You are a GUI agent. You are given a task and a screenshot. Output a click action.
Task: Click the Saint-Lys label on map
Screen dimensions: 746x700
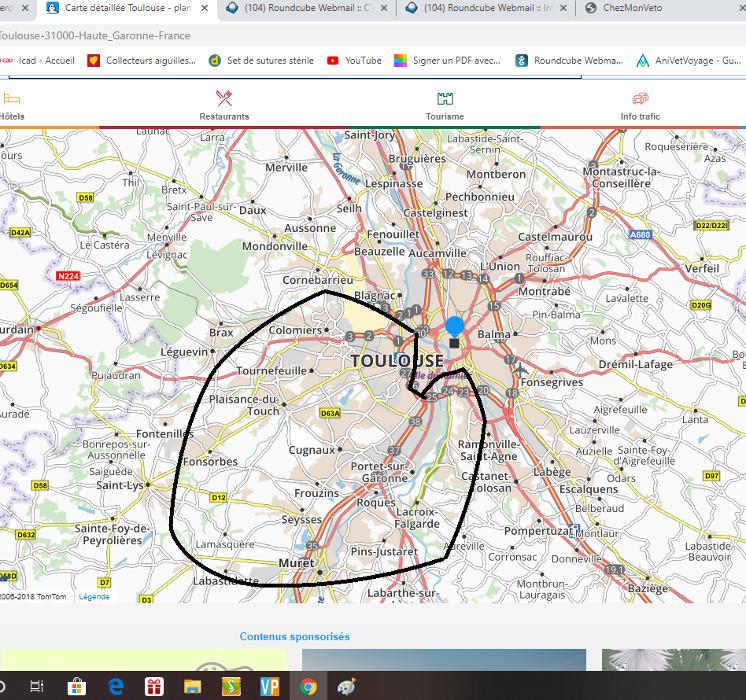[x=120, y=485]
